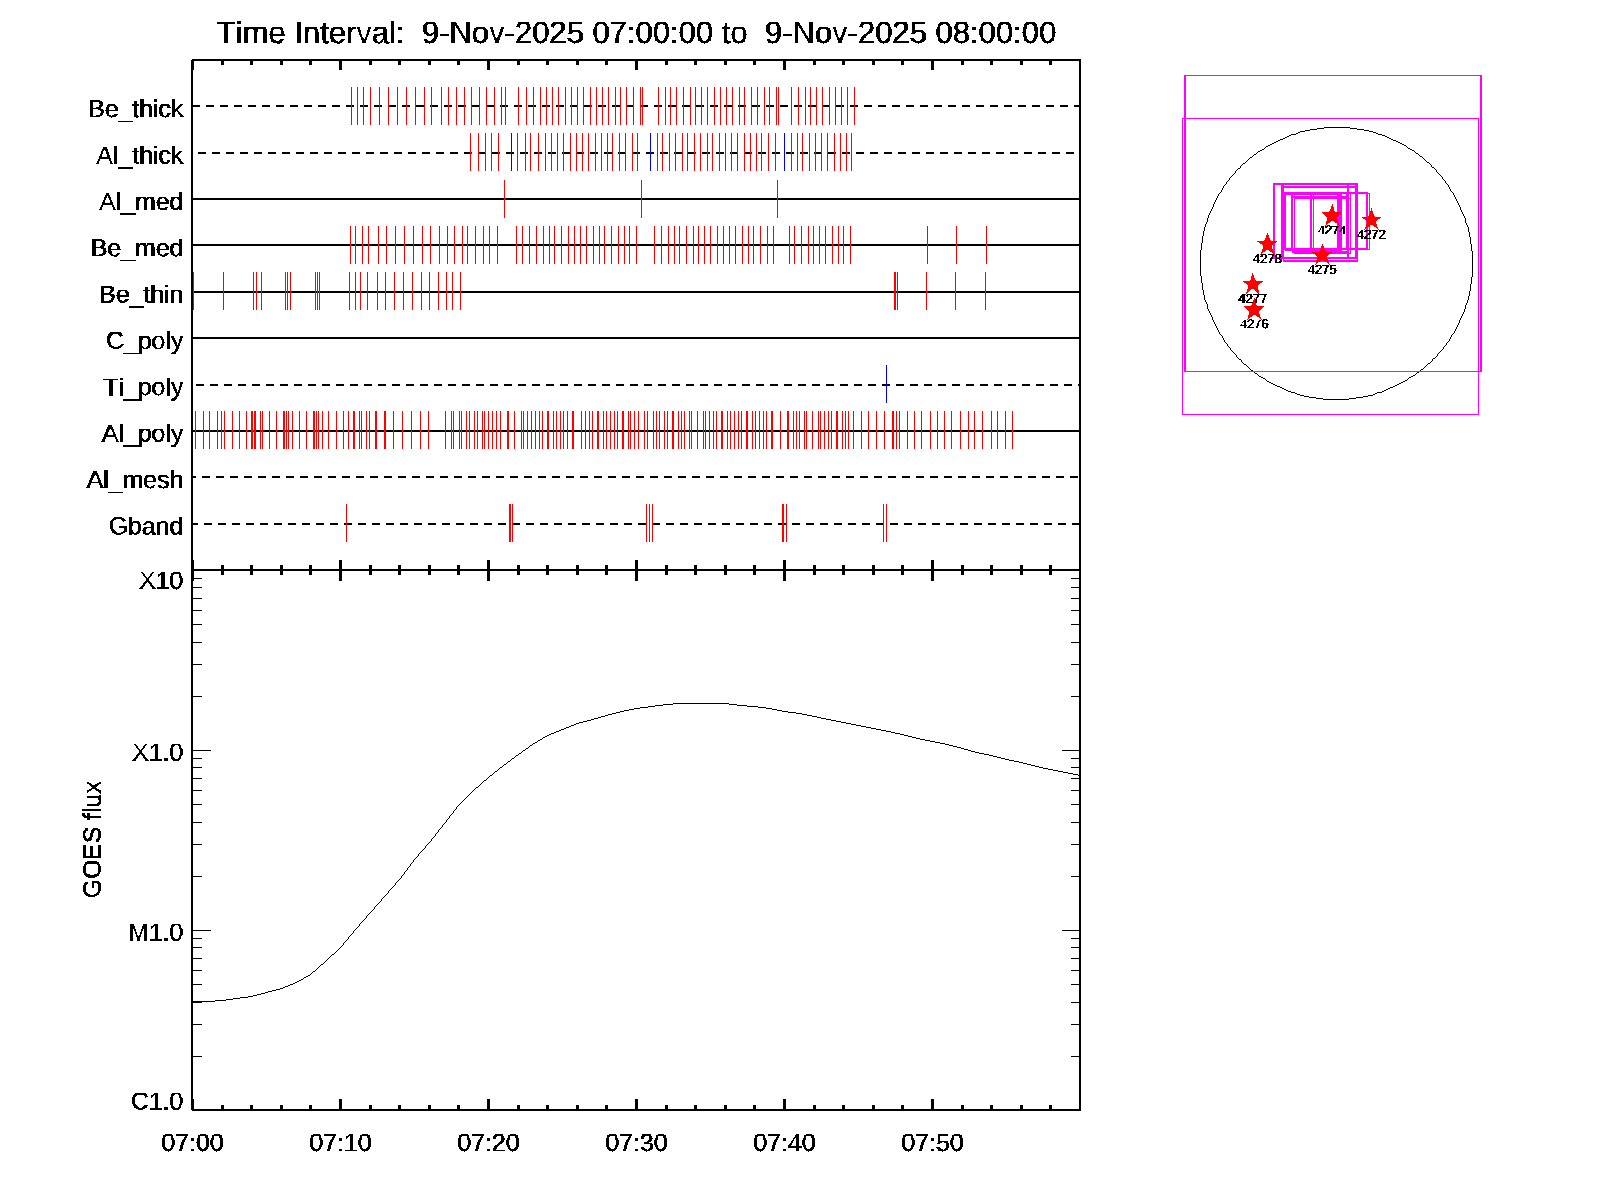1600x1200 pixels.
Task: Select the Al_poly filter row label
Action: pyautogui.click(x=142, y=433)
